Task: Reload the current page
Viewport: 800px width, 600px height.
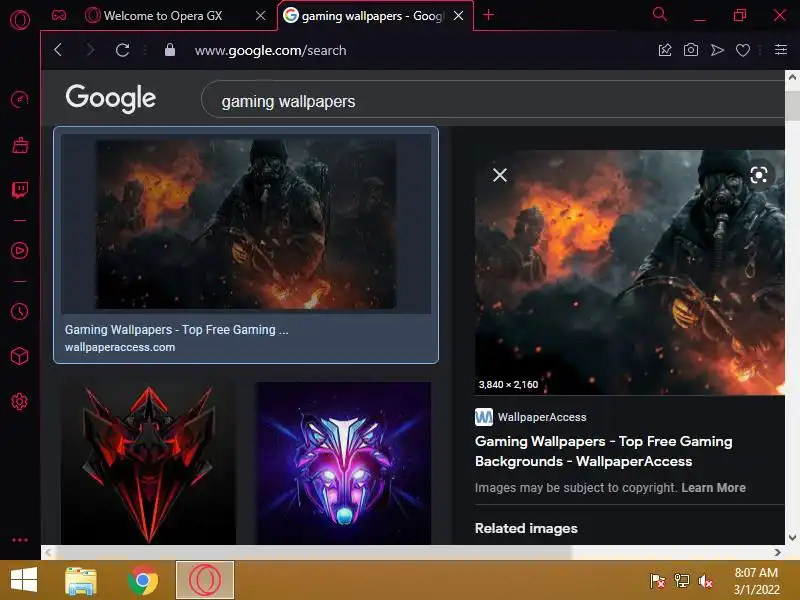Action: [122, 50]
